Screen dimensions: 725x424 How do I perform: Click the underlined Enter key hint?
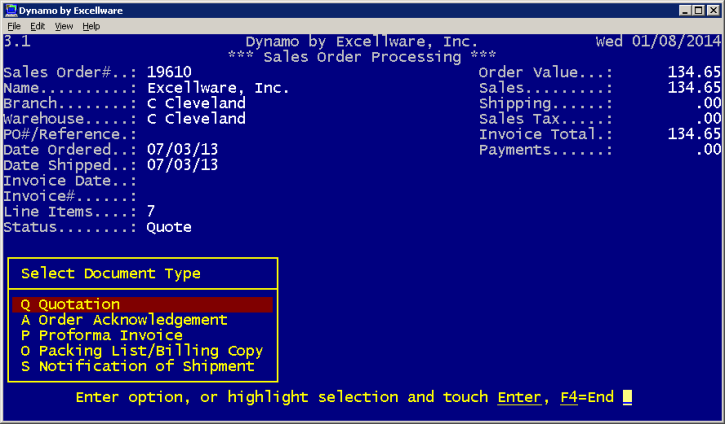(519, 397)
